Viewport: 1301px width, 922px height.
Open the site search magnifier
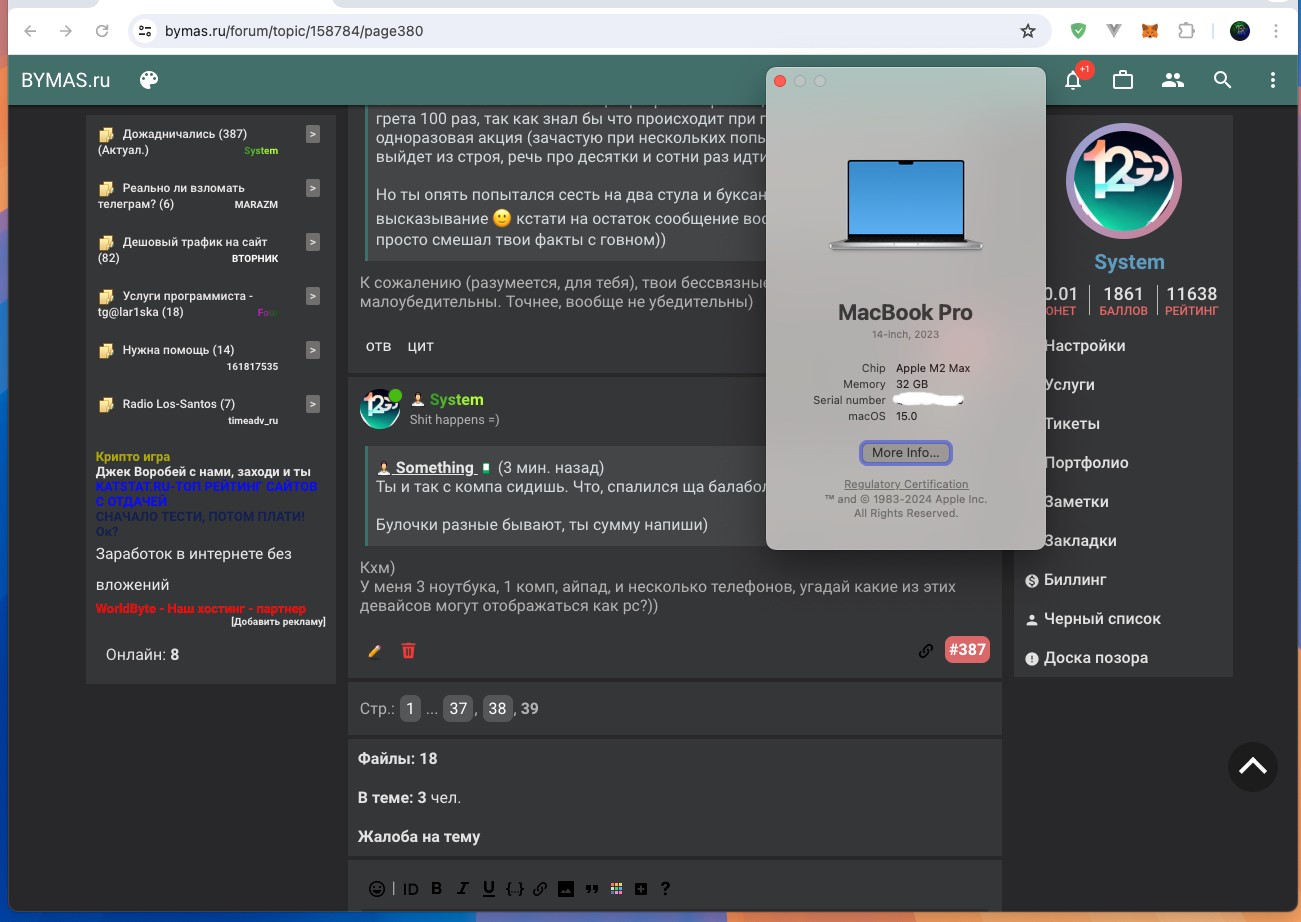click(1222, 80)
